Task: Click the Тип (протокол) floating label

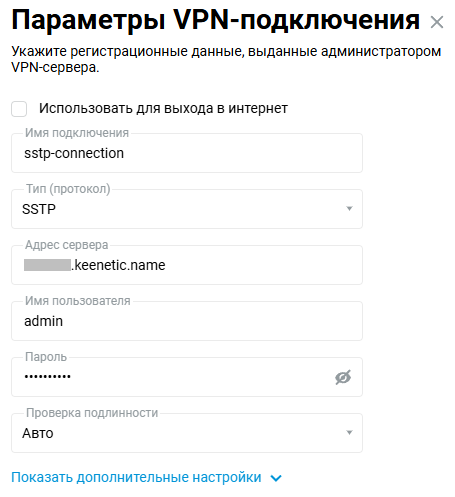Action: (68, 189)
